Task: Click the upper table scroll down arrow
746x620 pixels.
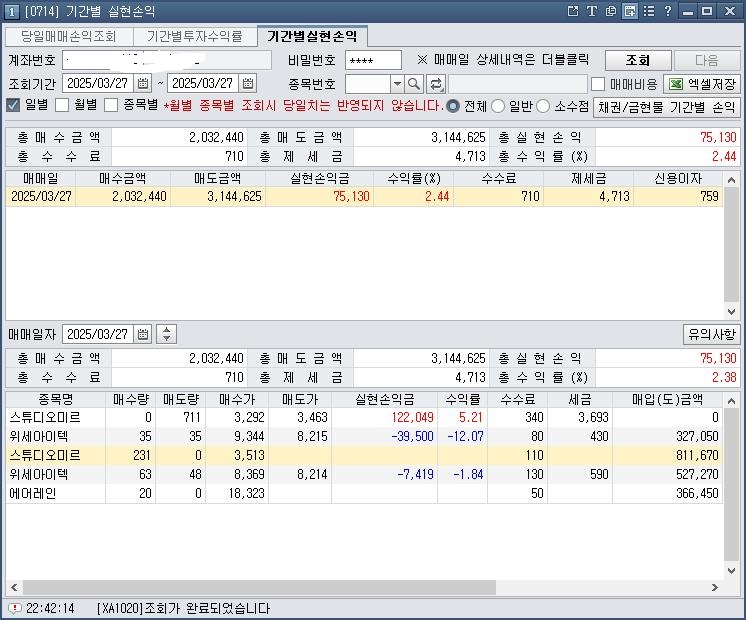Action: [731, 312]
